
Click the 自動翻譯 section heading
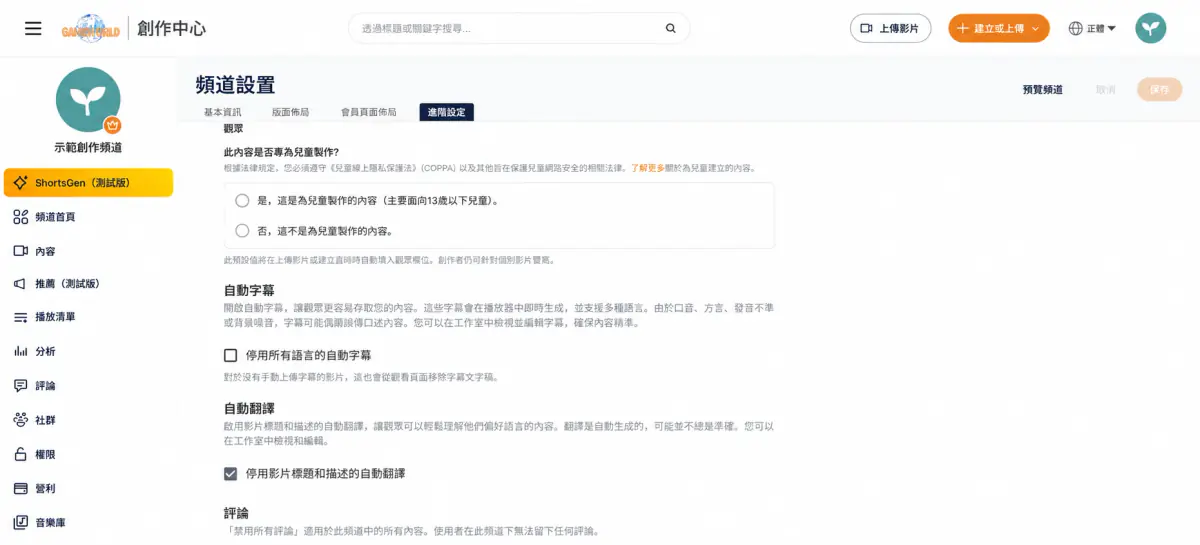click(x=249, y=408)
